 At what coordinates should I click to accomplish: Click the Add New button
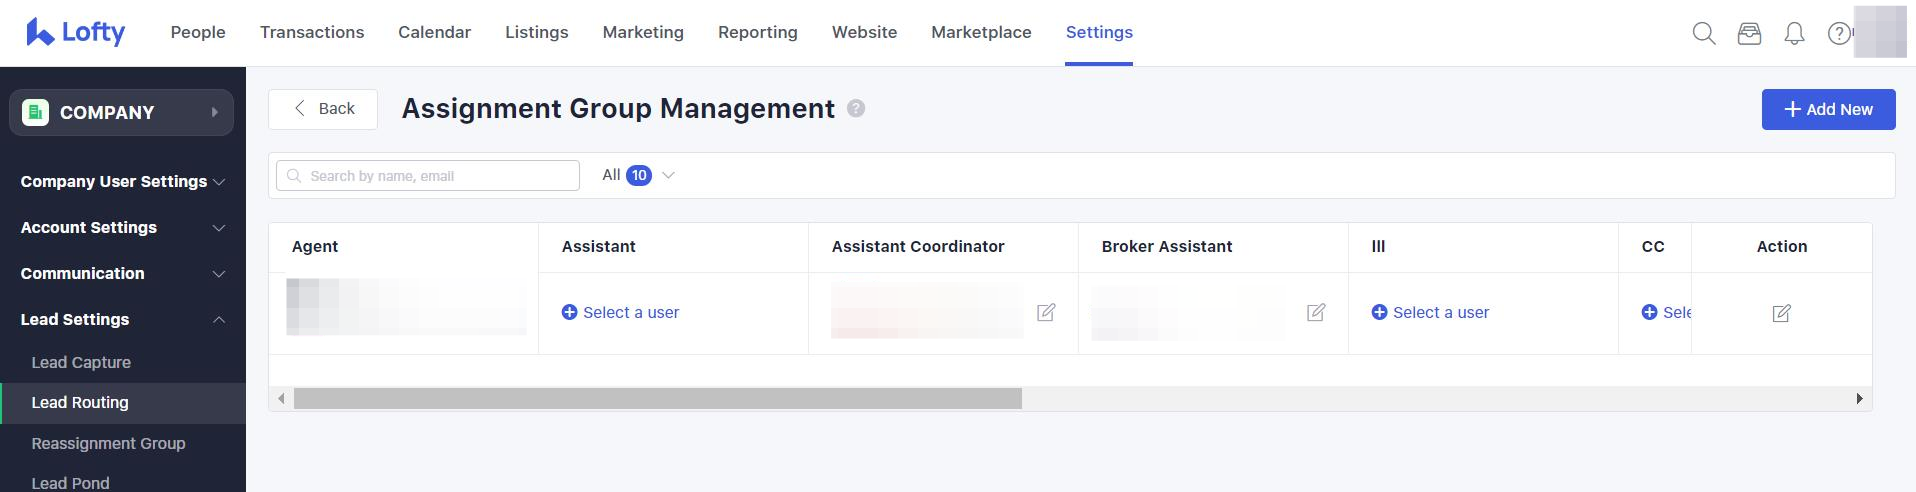click(1827, 109)
